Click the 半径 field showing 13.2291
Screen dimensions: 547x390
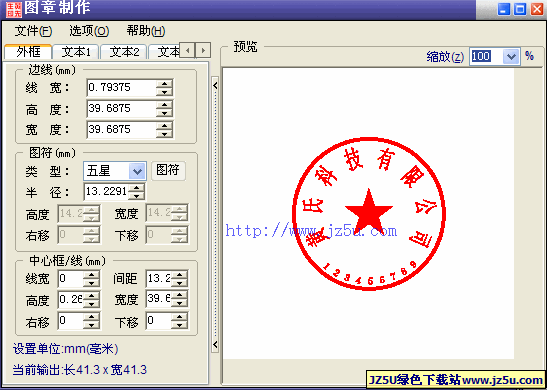106,192
